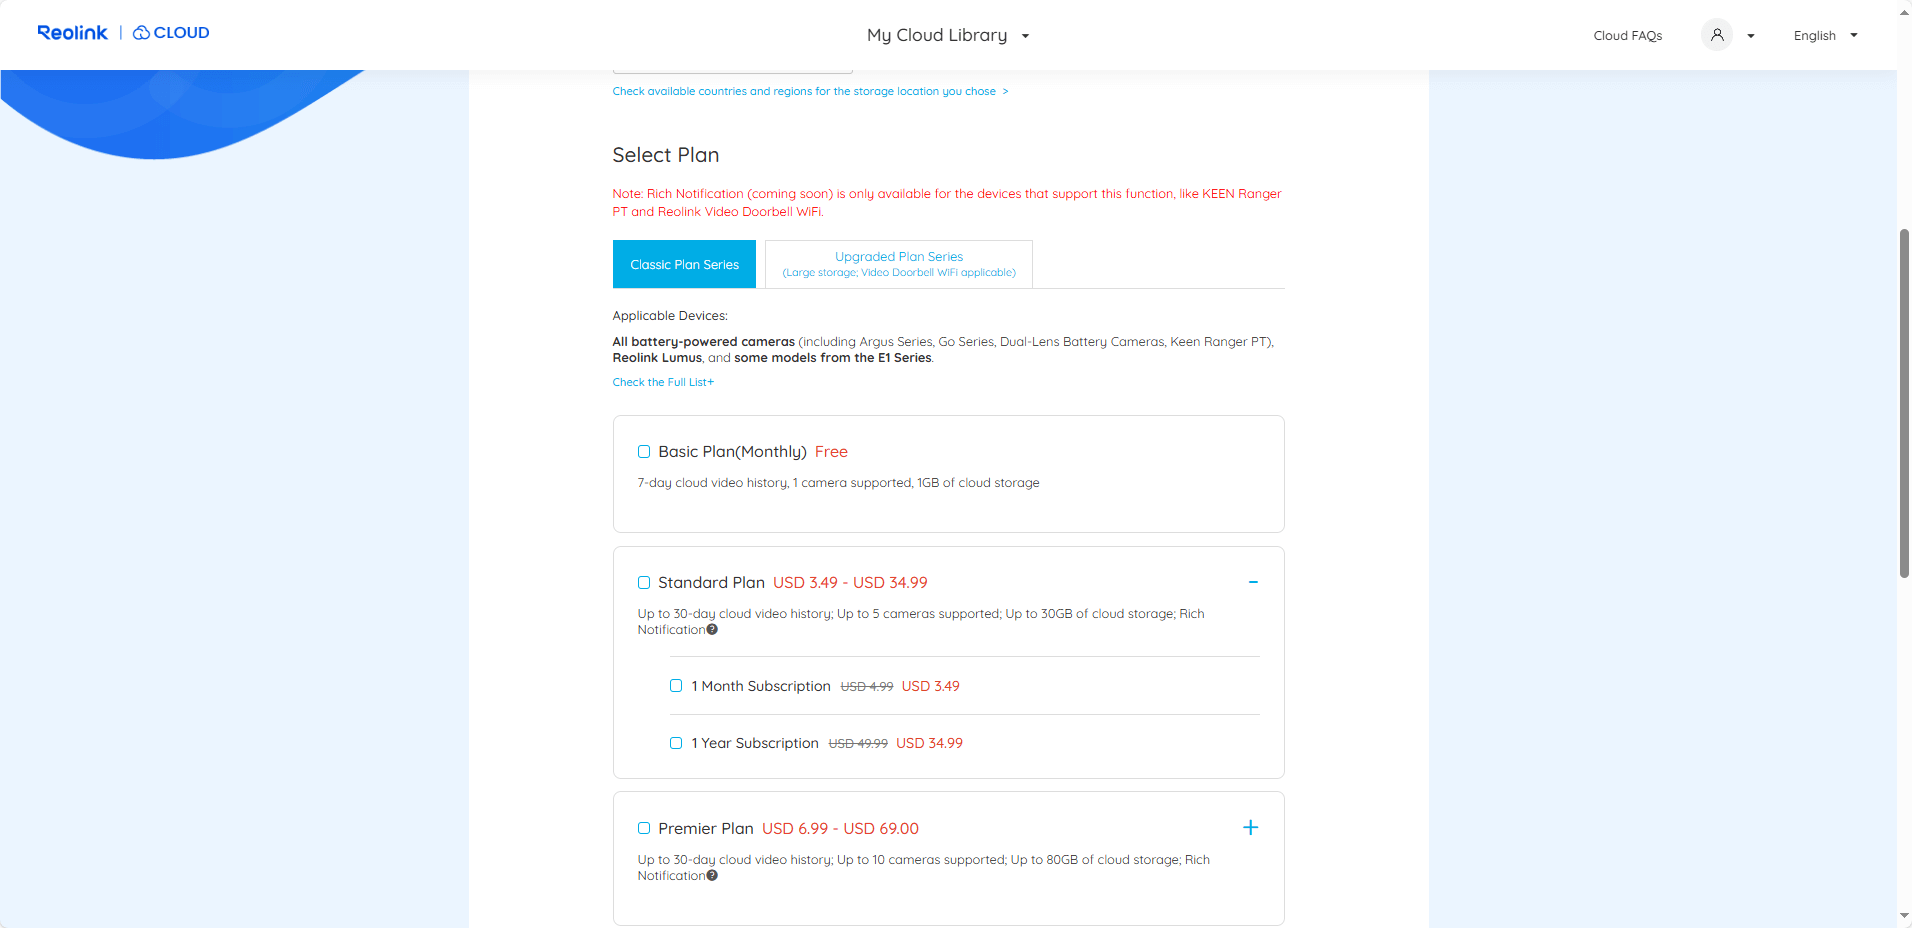Click the 7-day cloud video history description
Screen dimensions: 1912x928
tap(839, 483)
